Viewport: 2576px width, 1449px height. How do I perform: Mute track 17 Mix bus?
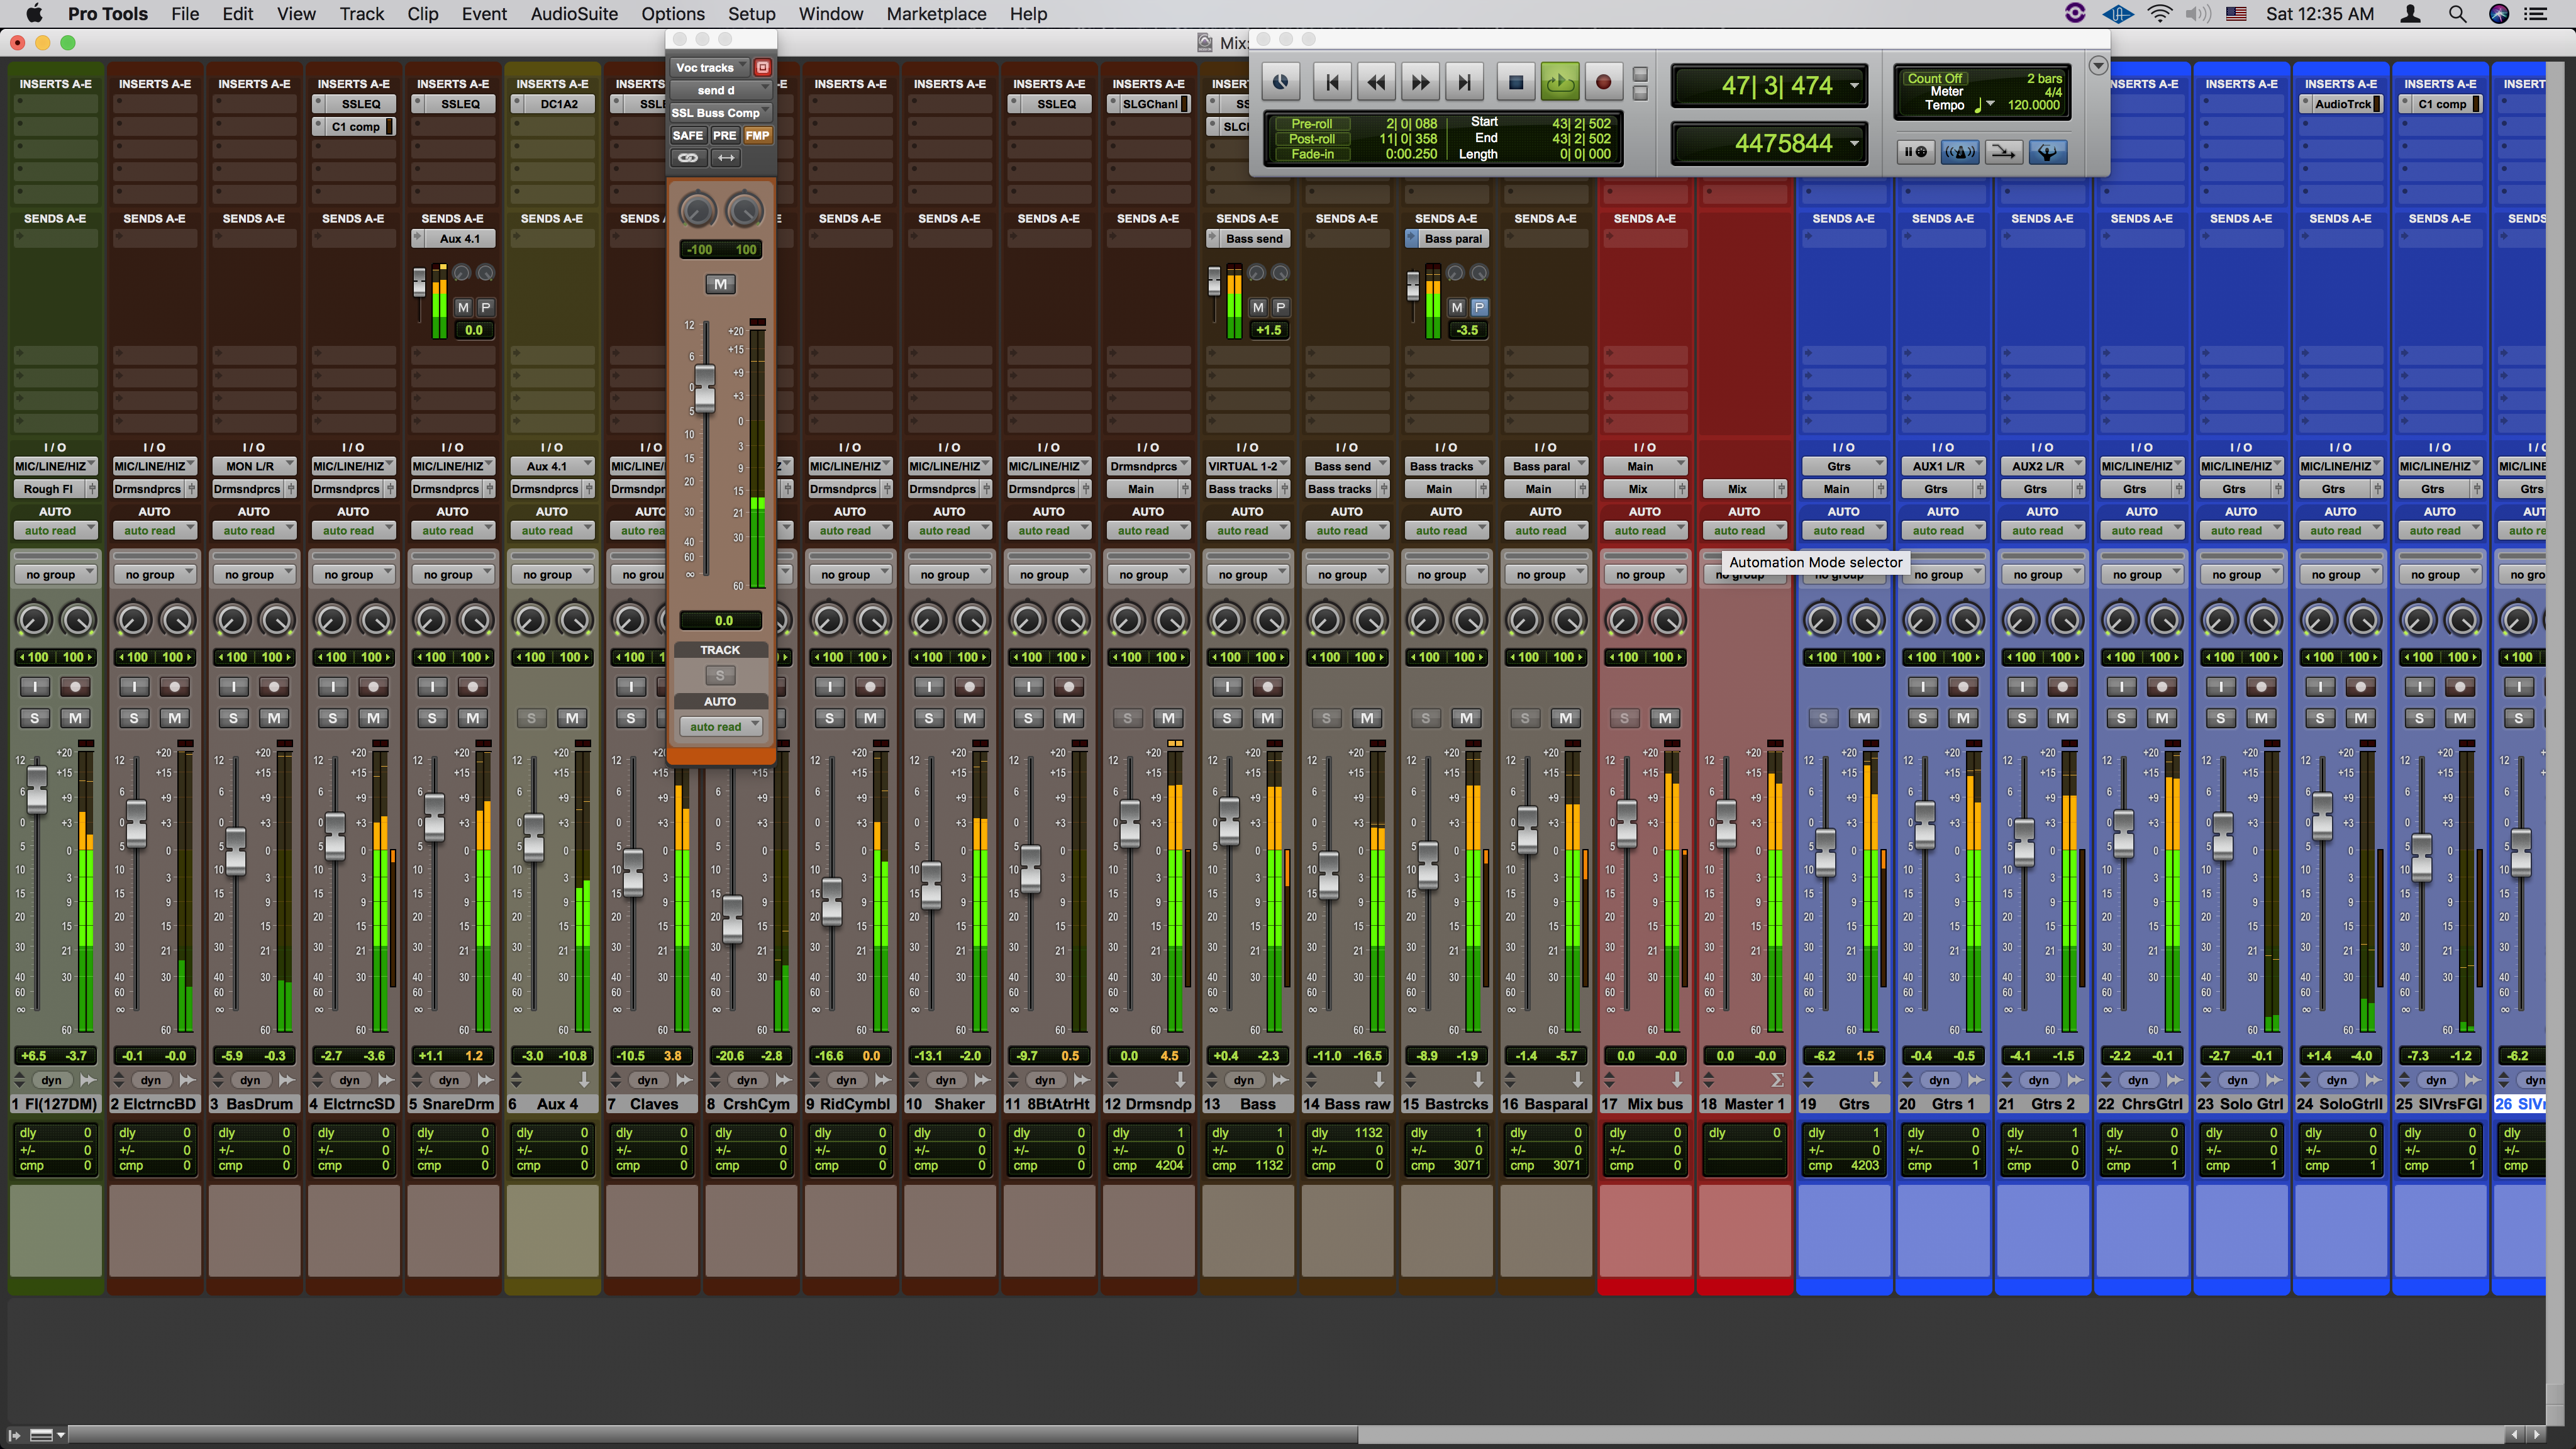(1665, 718)
